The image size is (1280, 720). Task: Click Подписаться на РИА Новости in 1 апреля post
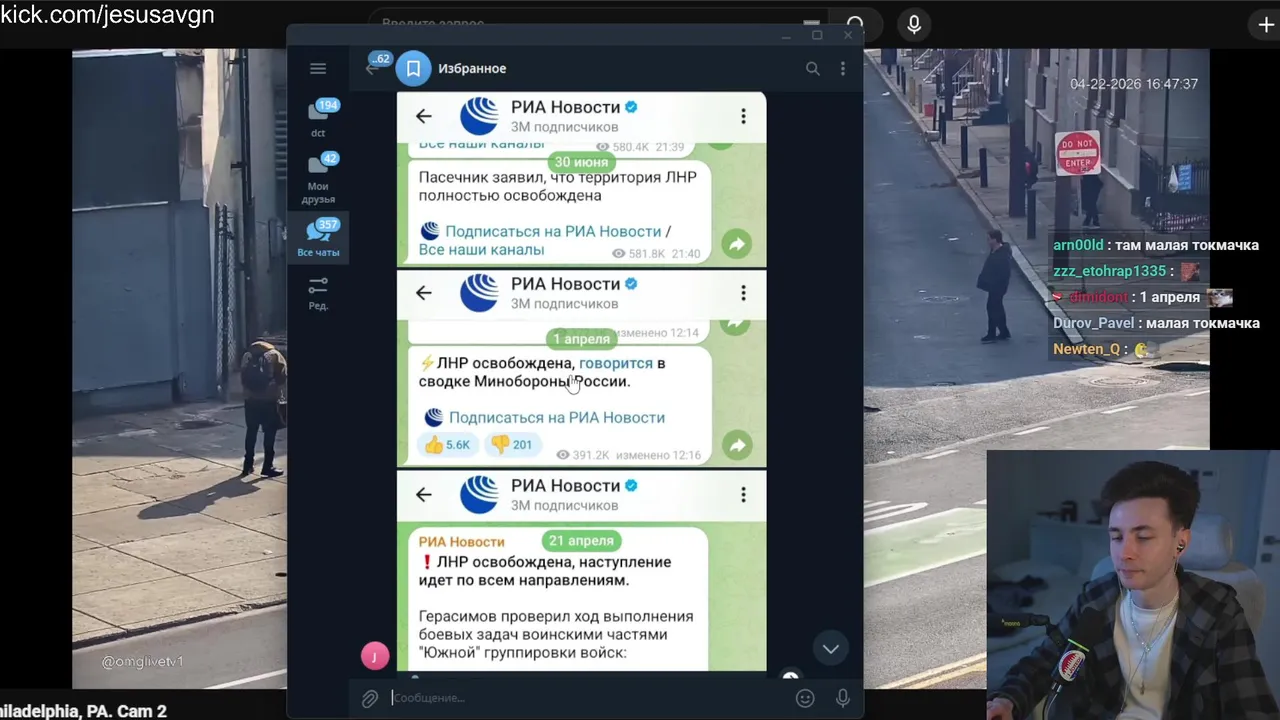557,417
